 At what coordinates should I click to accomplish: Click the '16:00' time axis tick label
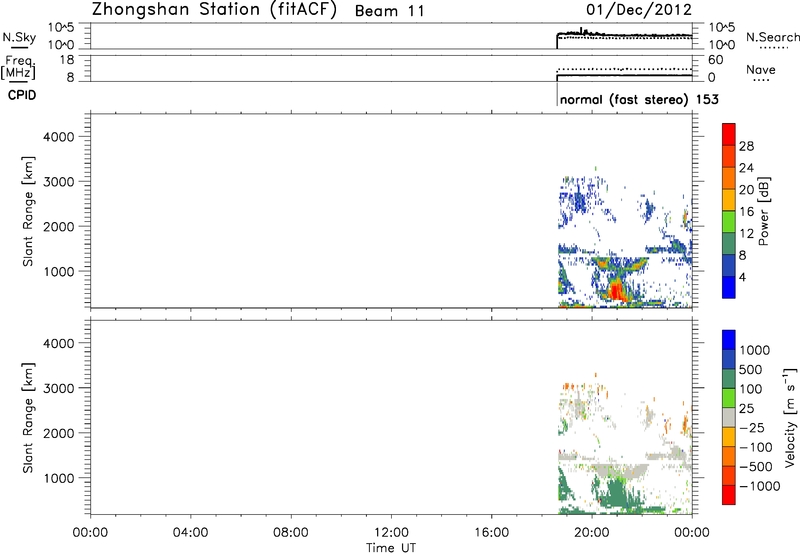[x=491, y=533]
